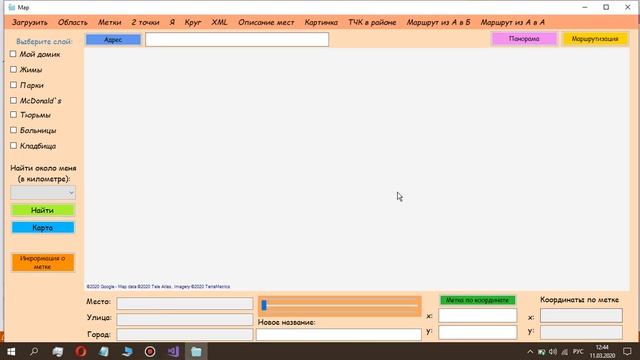Show hidden system tray icons
Image resolution: width=640 pixels, height=360 pixels.
[530, 351]
